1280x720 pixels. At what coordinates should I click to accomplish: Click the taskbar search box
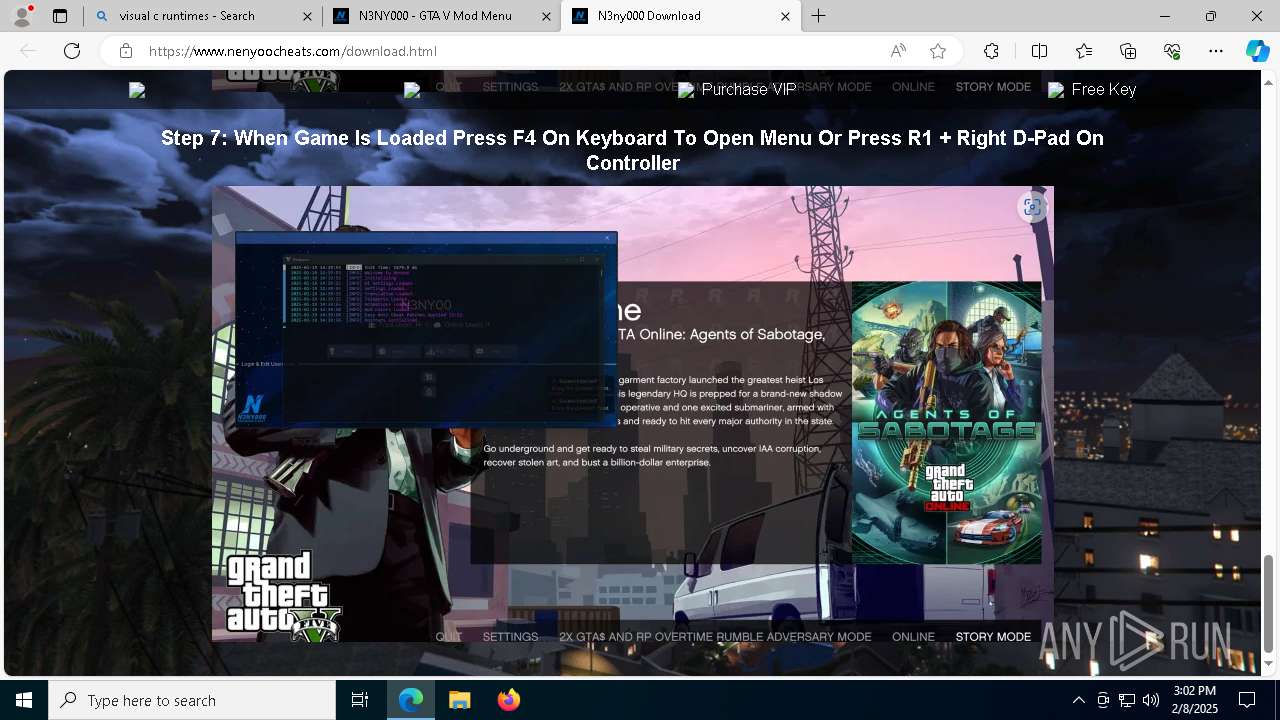pos(192,700)
